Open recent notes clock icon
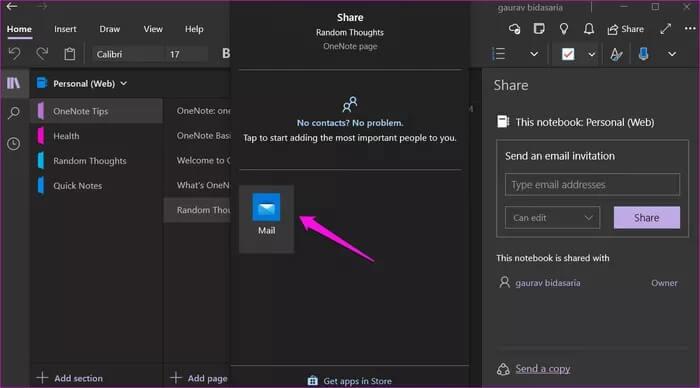Viewport: 700px width, 388px height. pos(13,144)
